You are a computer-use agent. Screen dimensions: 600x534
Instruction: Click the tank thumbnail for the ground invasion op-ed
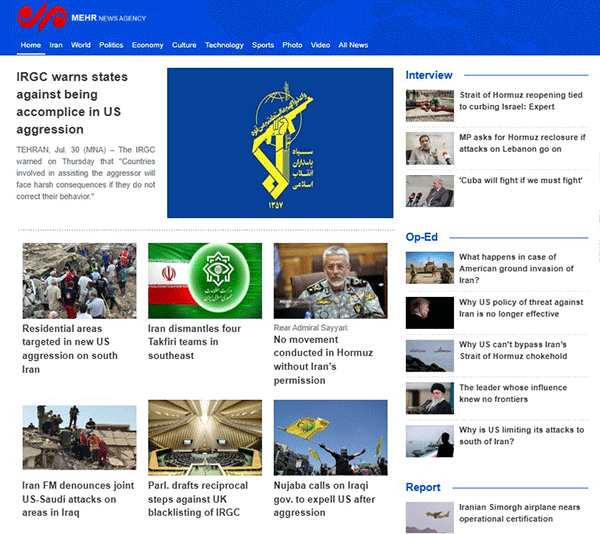430,267
